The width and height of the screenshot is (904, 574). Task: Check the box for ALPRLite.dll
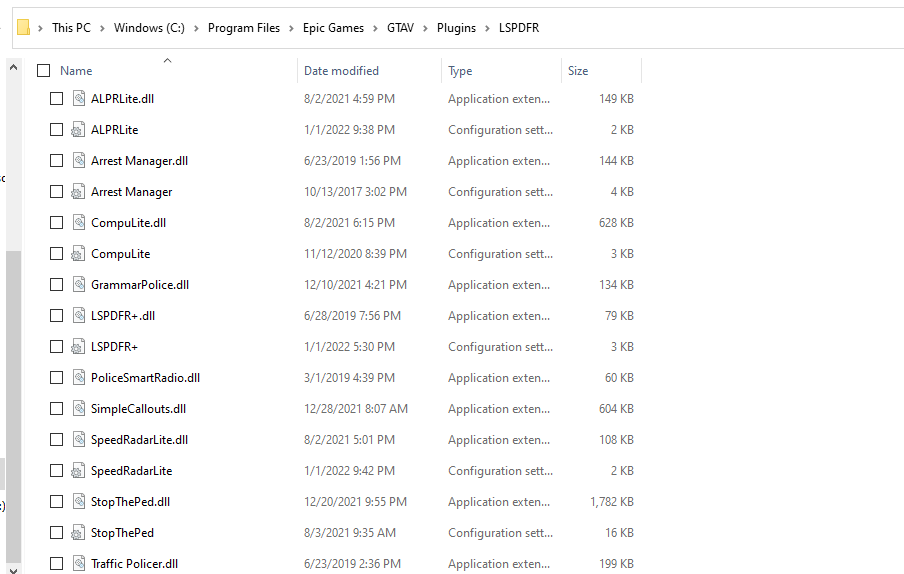56,99
